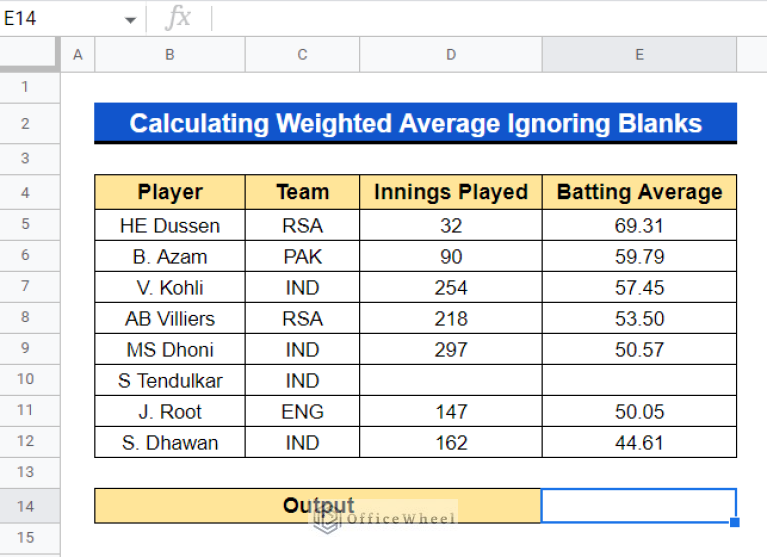Image resolution: width=767 pixels, height=557 pixels.
Task: Click the fill handle of cell E14
Action: click(735, 522)
